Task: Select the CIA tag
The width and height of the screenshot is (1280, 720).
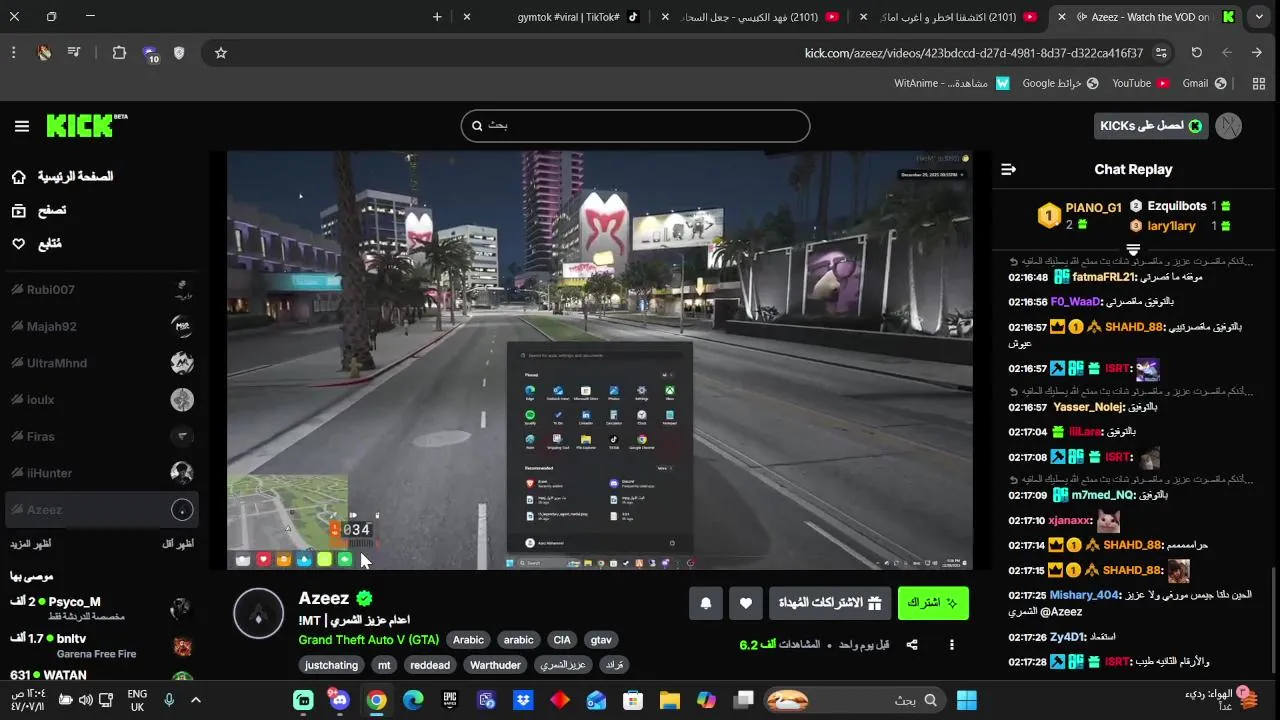Action: coord(562,640)
